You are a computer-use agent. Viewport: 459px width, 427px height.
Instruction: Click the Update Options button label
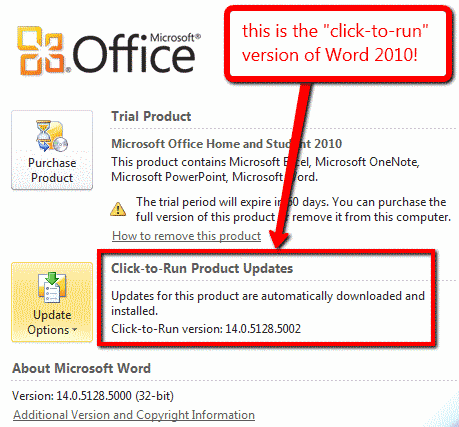52,322
